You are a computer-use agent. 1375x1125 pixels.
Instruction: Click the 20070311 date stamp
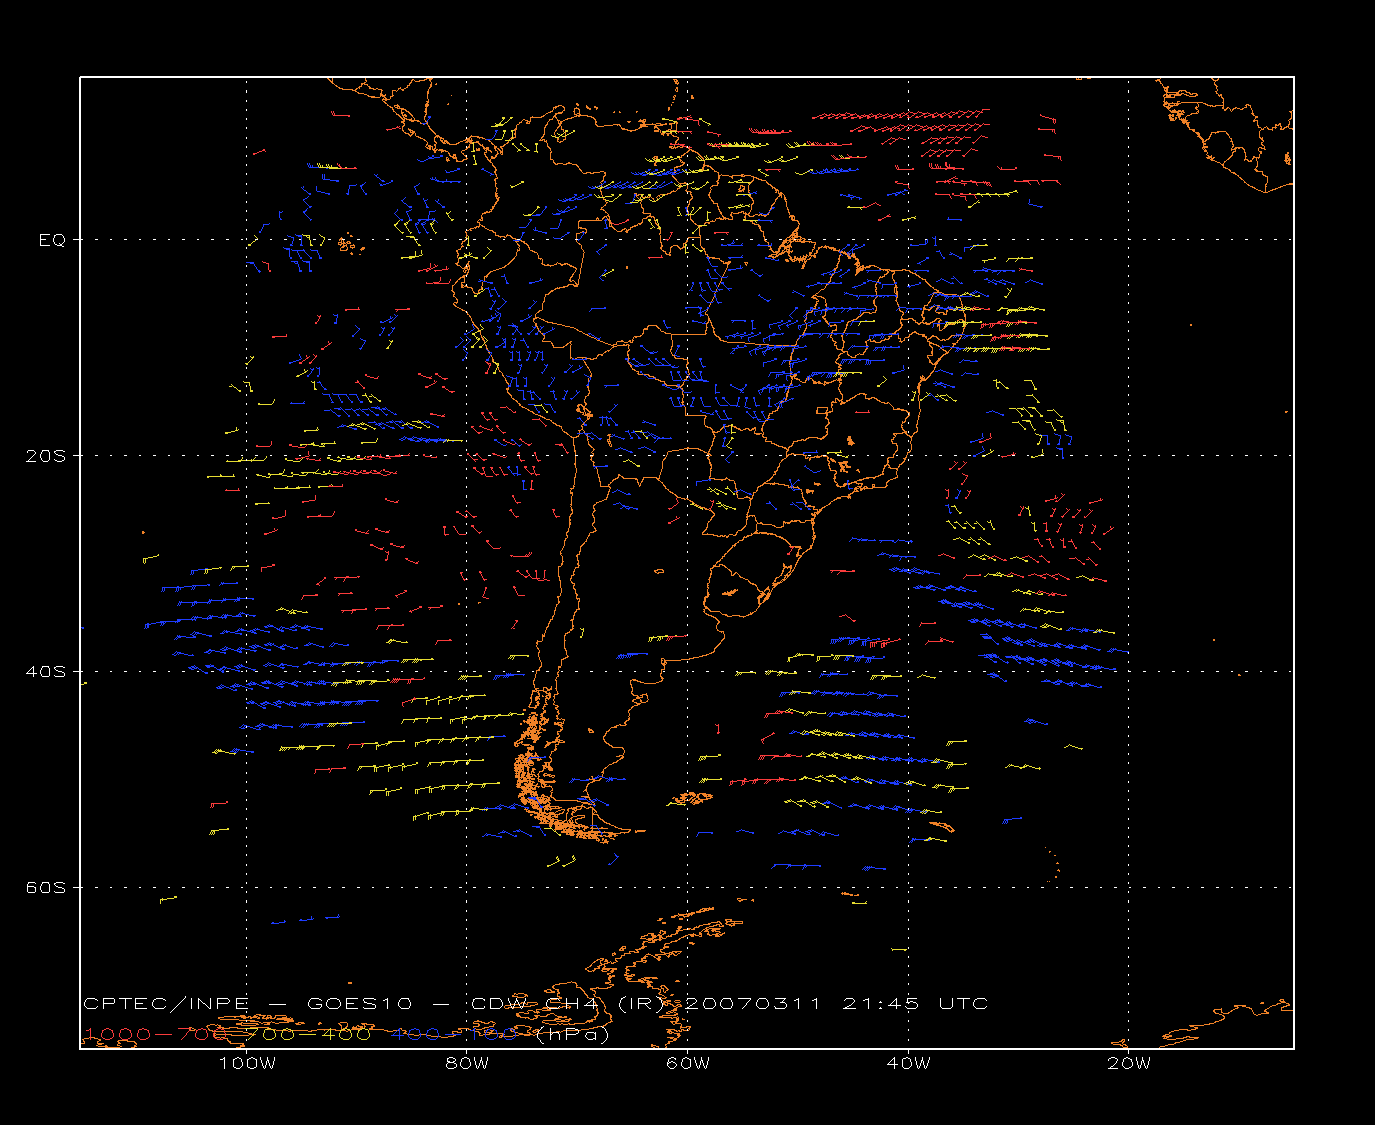(x=753, y=1003)
